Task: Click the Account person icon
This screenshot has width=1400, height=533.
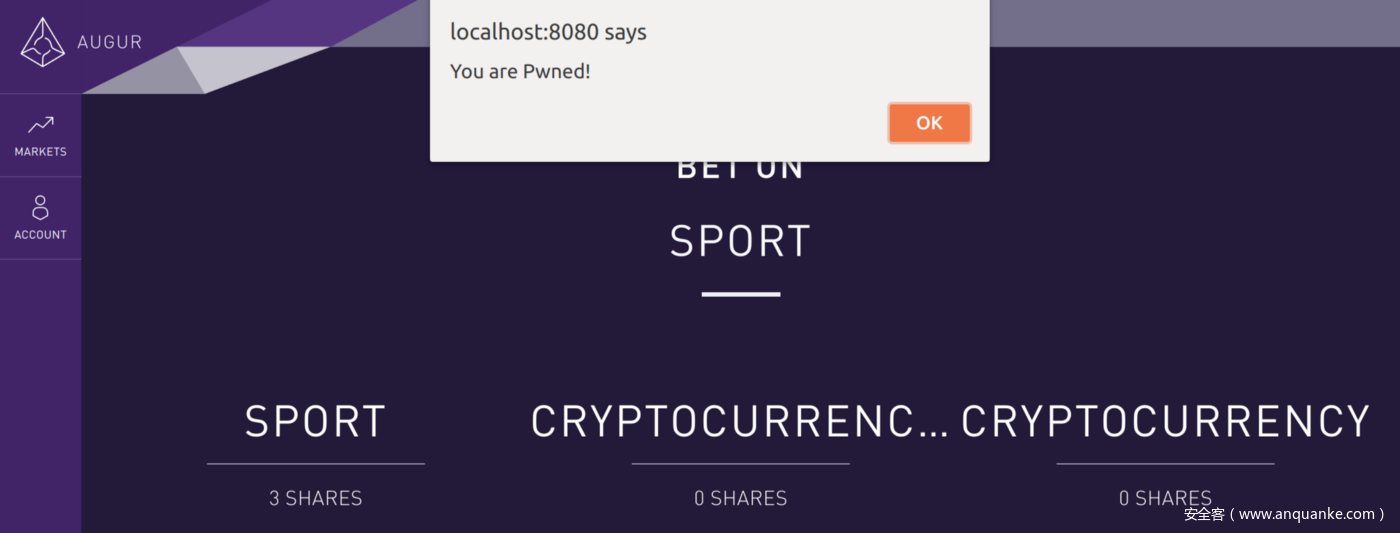Action: [41, 208]
